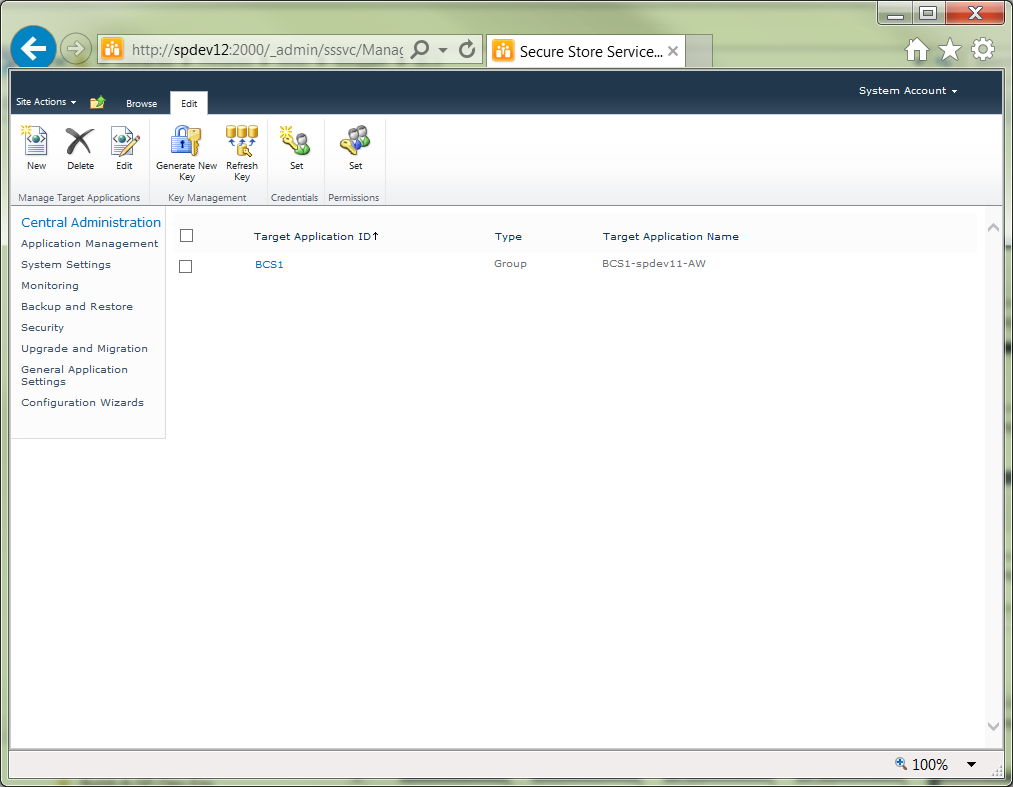Viewport: 1013px width, 787px height.
Task: Click the browser forward arrow
Action: click(x=76, y=48)
